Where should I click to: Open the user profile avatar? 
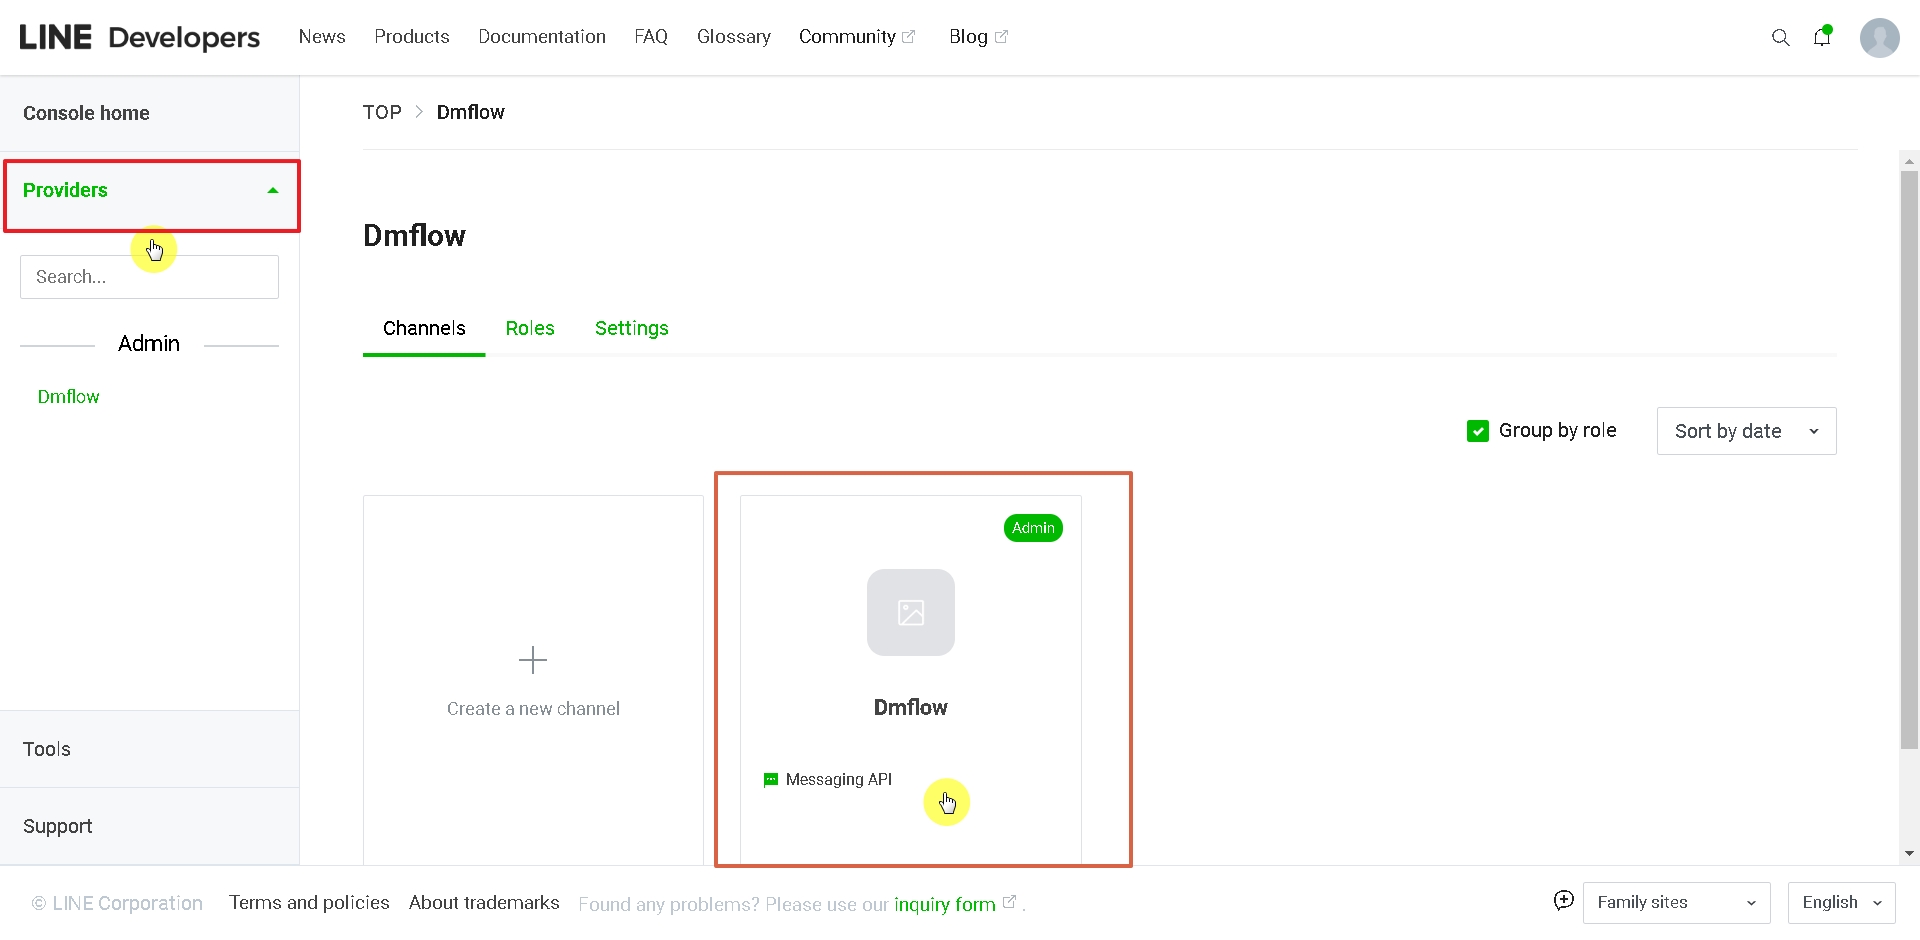(1879, 38)
